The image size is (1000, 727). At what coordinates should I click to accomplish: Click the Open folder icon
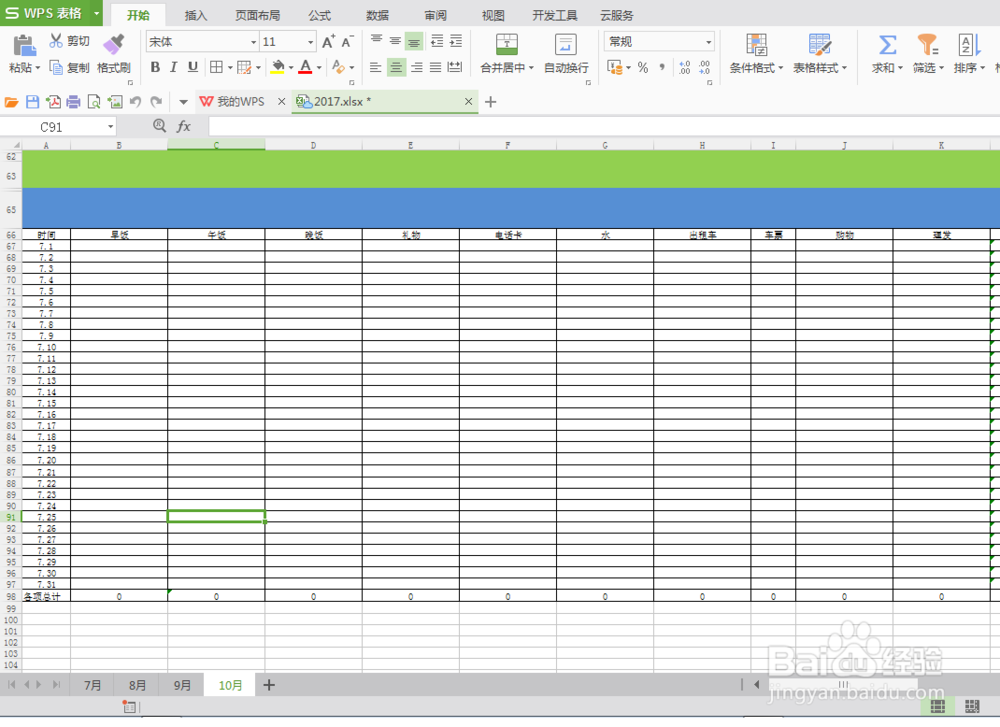(11, 102)
